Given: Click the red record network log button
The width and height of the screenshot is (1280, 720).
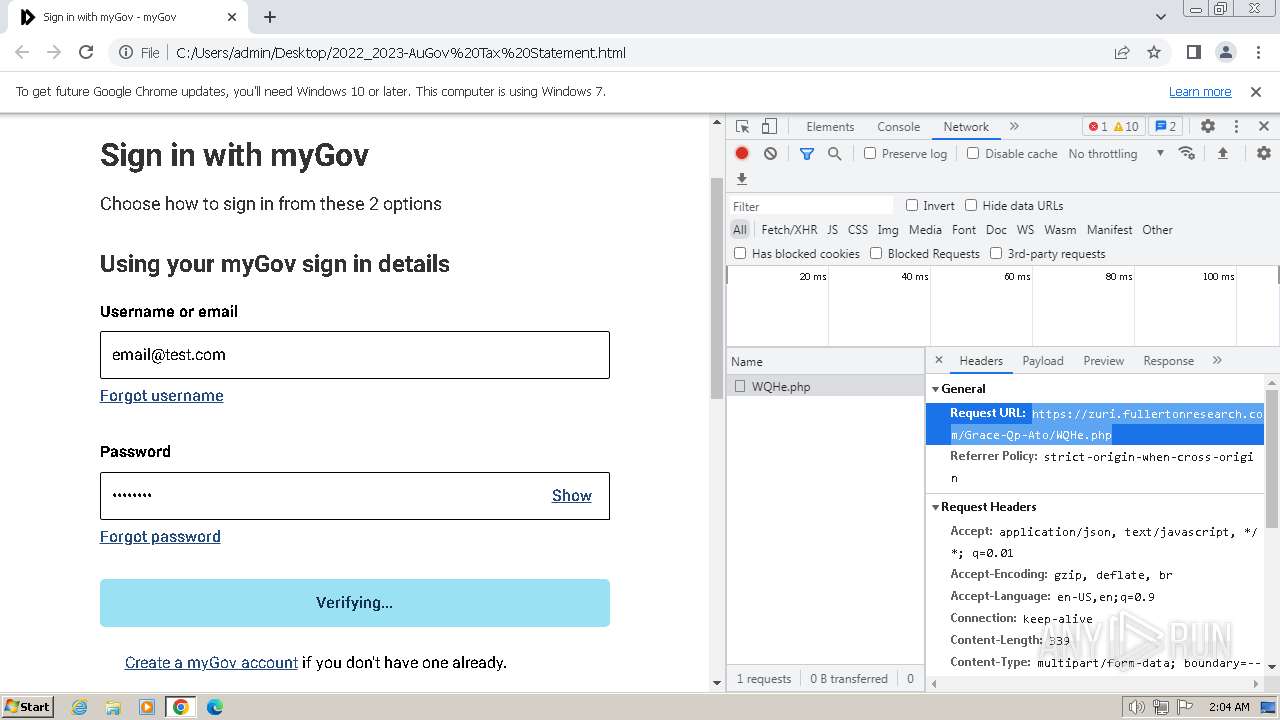Looking at the screenshot, I should tap(742, 154).
